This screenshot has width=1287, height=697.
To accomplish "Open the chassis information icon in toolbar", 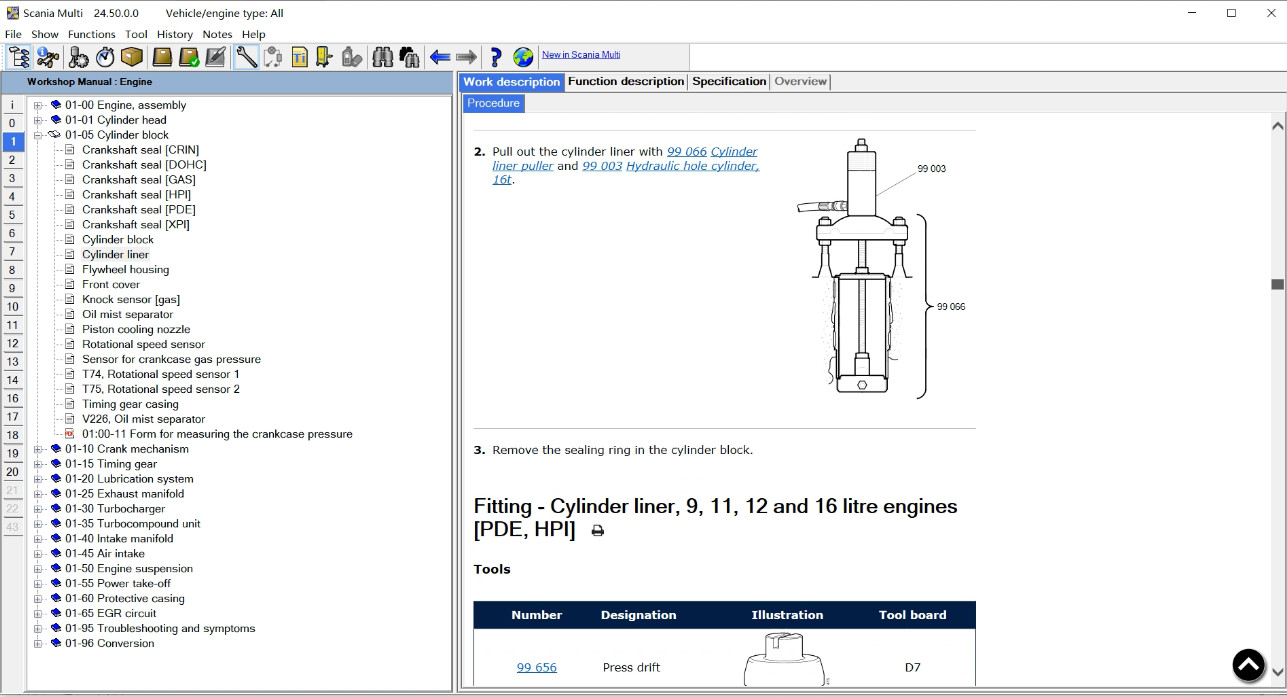I will (46, 57).
